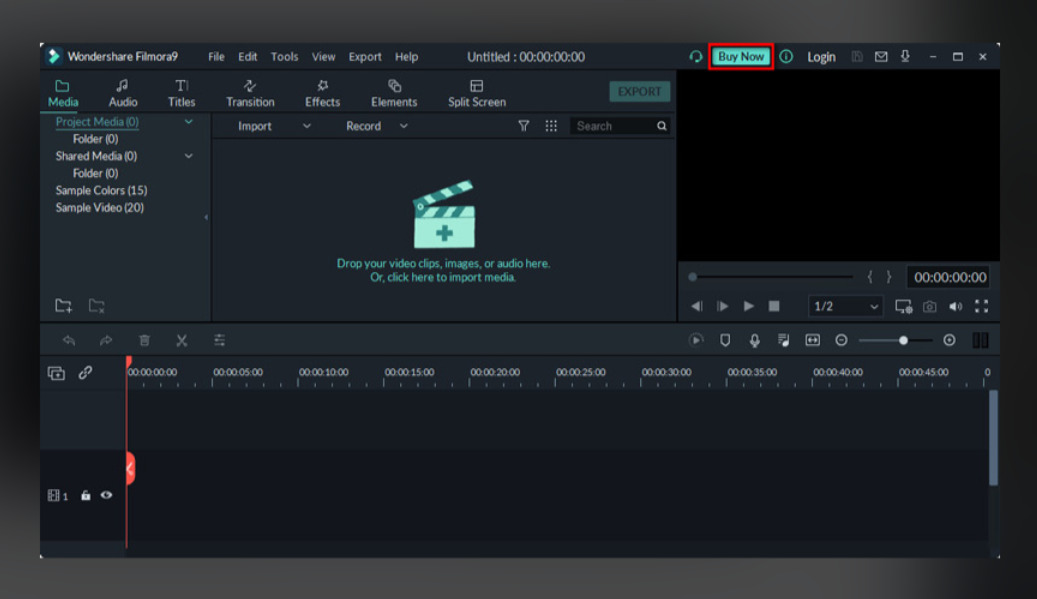Switch media to grid view icon
1037x599 pixels.
tap(551, 126)
